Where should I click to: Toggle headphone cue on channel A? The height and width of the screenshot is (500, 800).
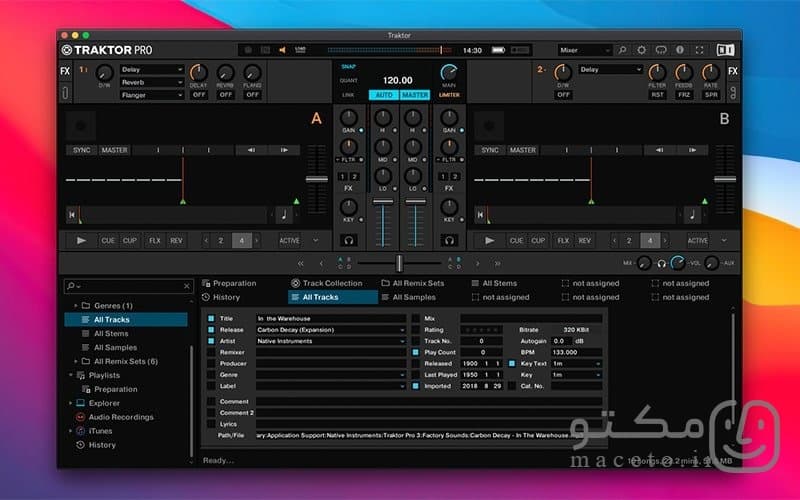coord(349,240)
